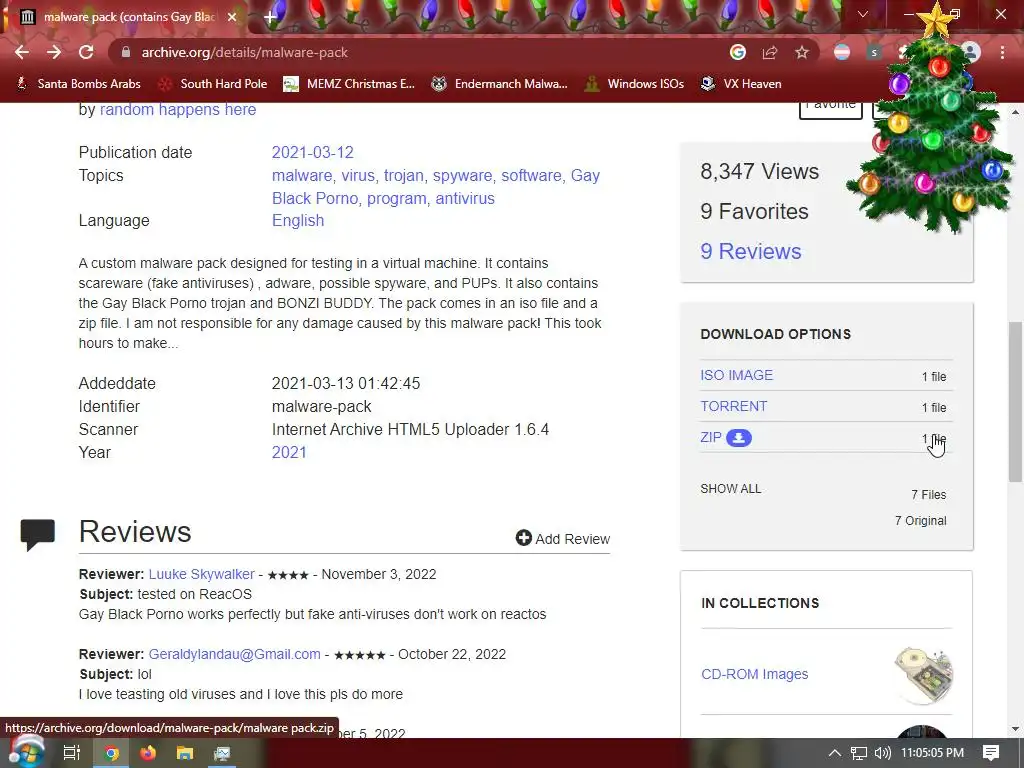Screen dimensions: 1024x768
Task: Open Santa Bombs Arabs bookmark
Action: pos(78,84)
